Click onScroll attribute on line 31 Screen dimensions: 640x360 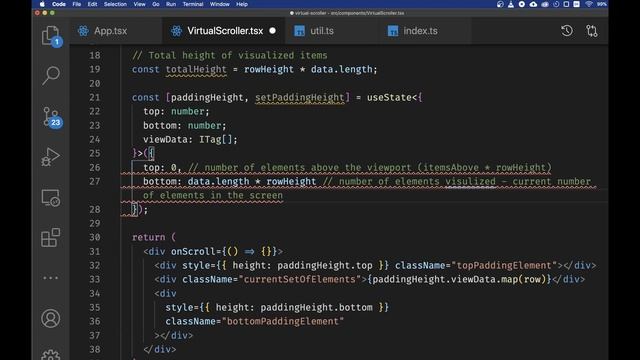click(x=193, y=251)
